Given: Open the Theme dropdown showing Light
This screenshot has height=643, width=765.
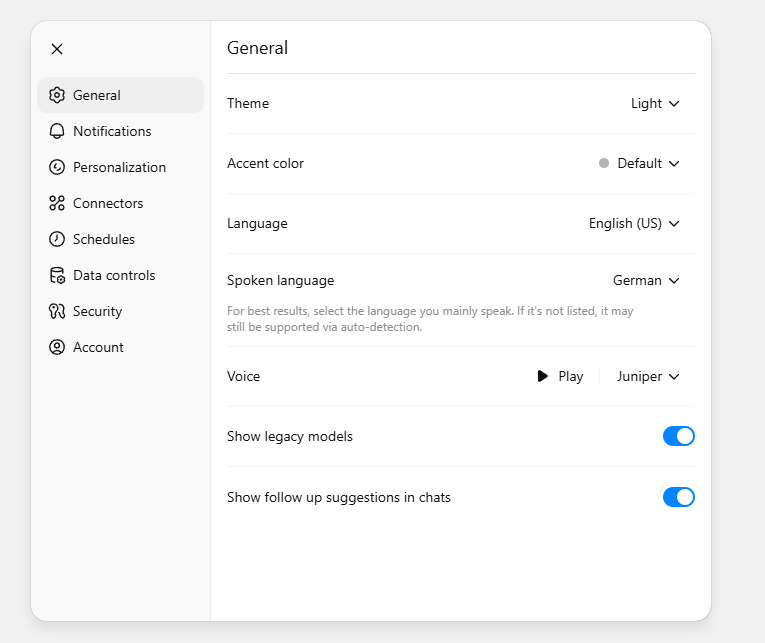Looking at the screenshot, I should pos(655,103).
